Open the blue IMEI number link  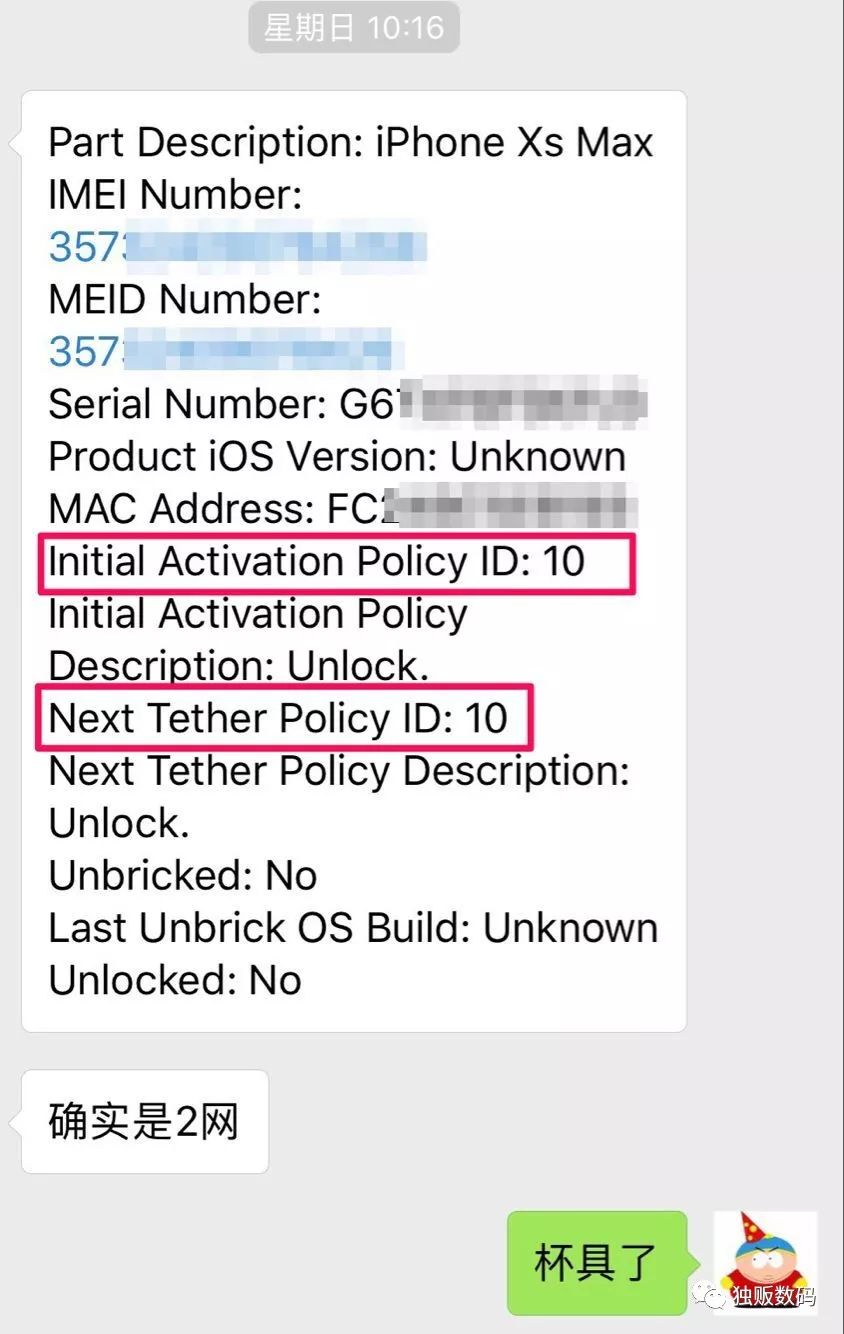tap(238, 247)
